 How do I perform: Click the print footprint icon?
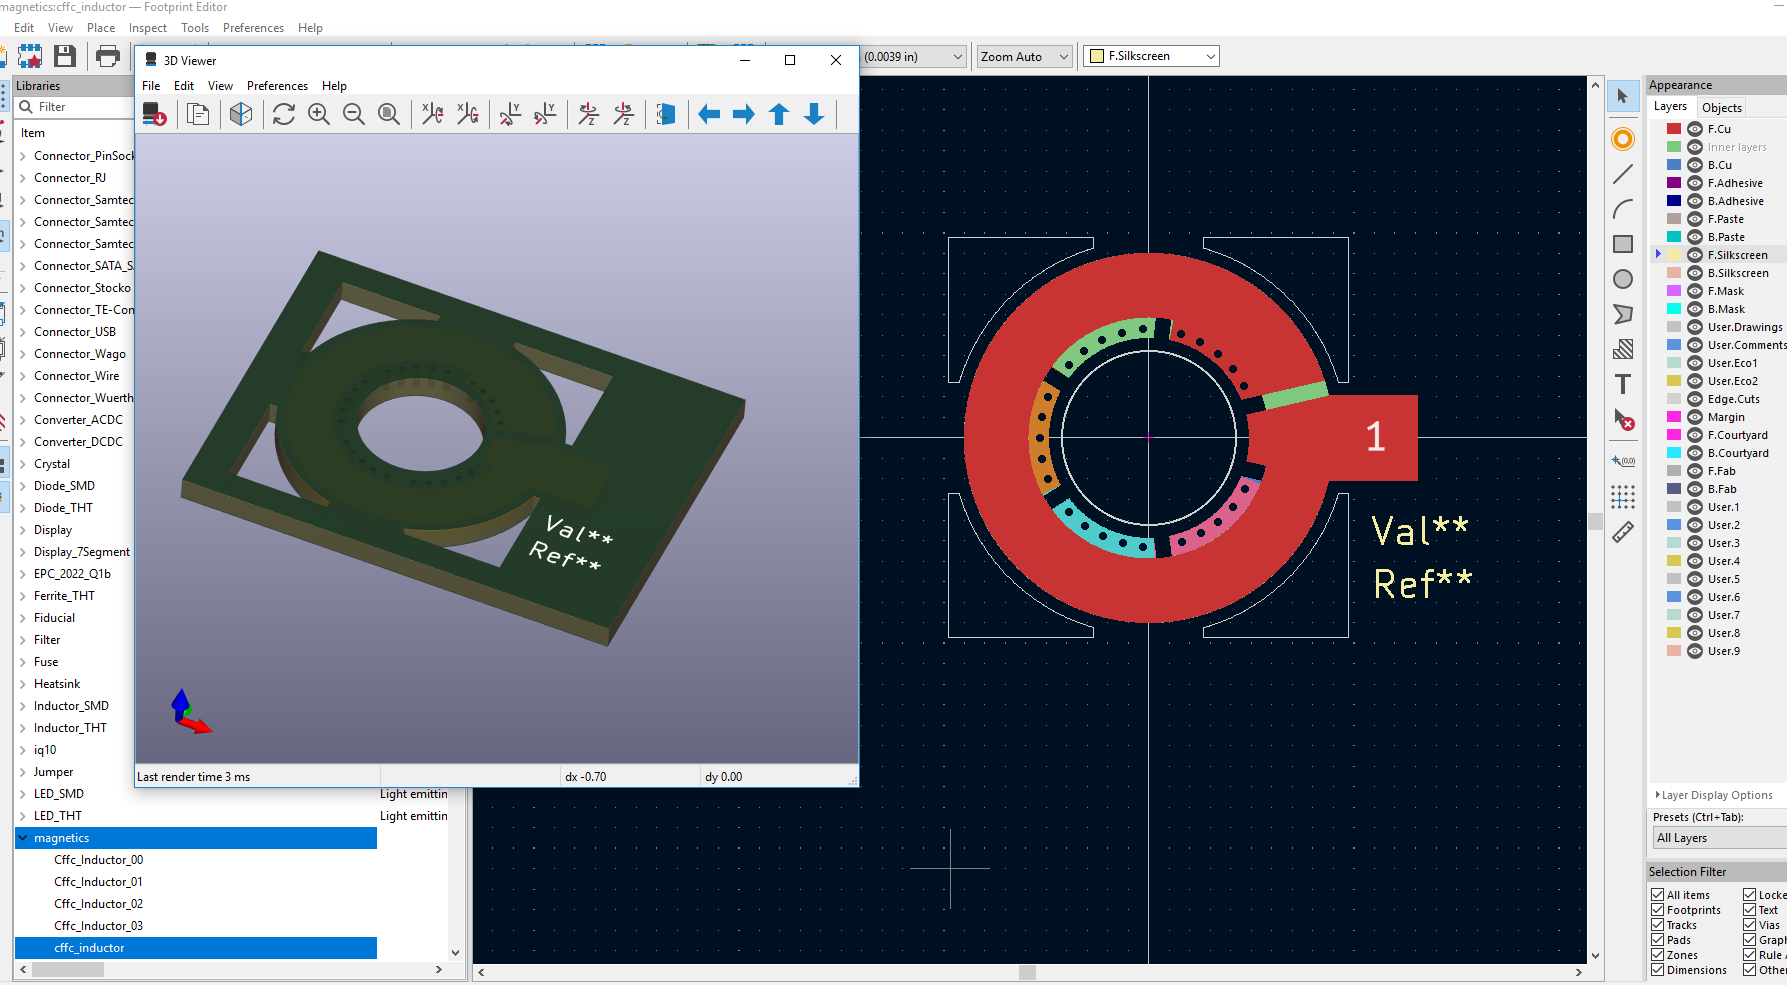[108, 57]
